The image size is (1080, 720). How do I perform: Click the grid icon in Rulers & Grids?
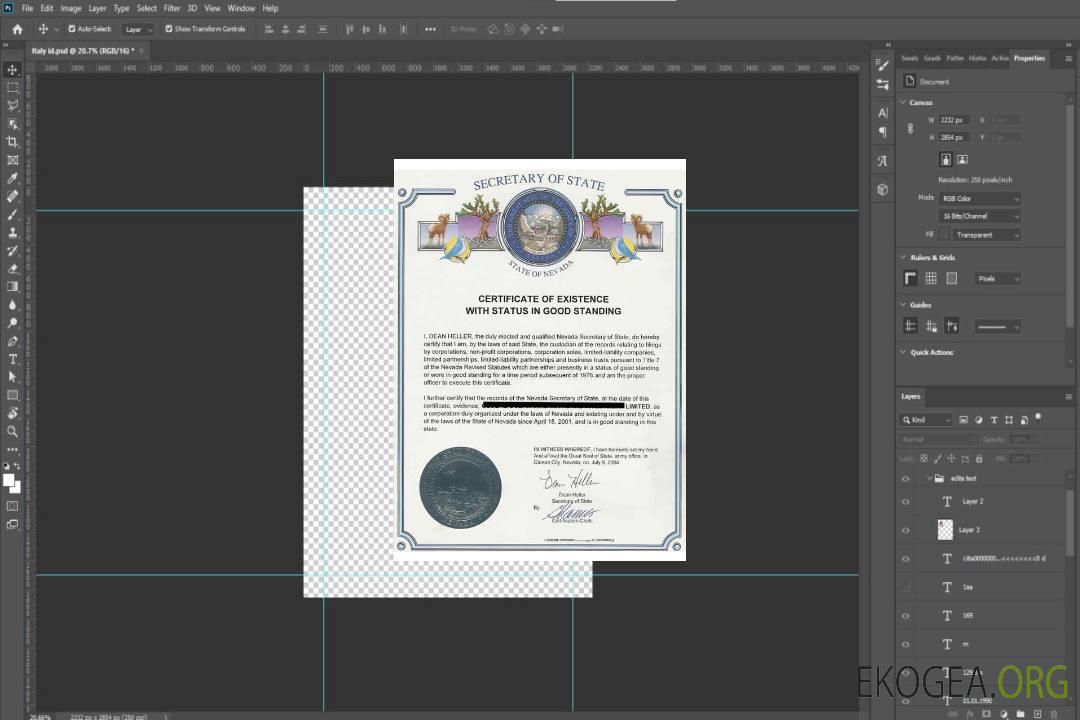[931, 278]
